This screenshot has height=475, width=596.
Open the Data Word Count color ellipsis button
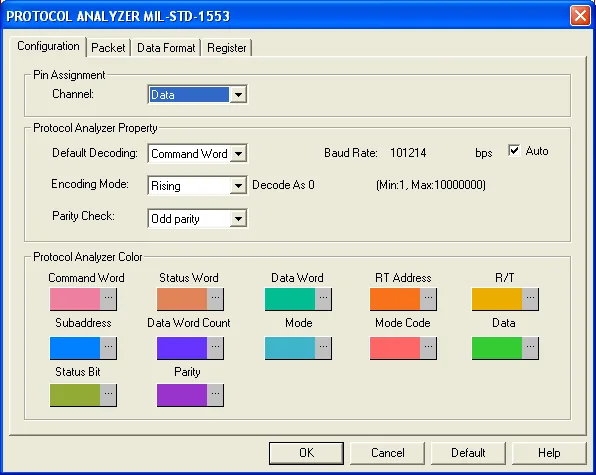point(216,348)
